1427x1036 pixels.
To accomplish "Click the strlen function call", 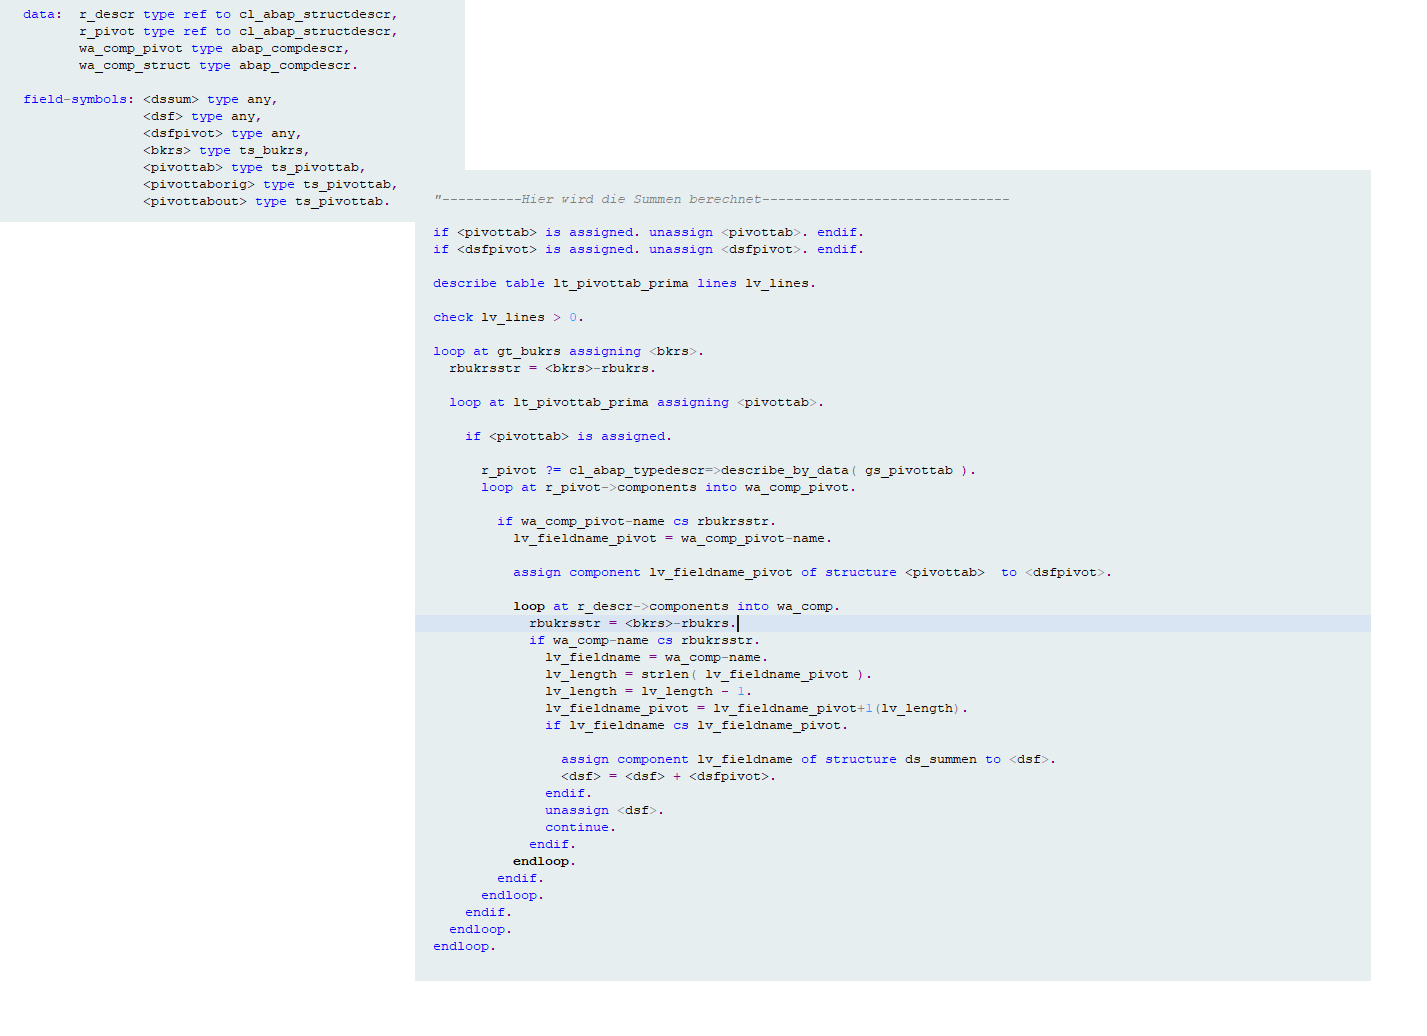I will coord(664,675).
